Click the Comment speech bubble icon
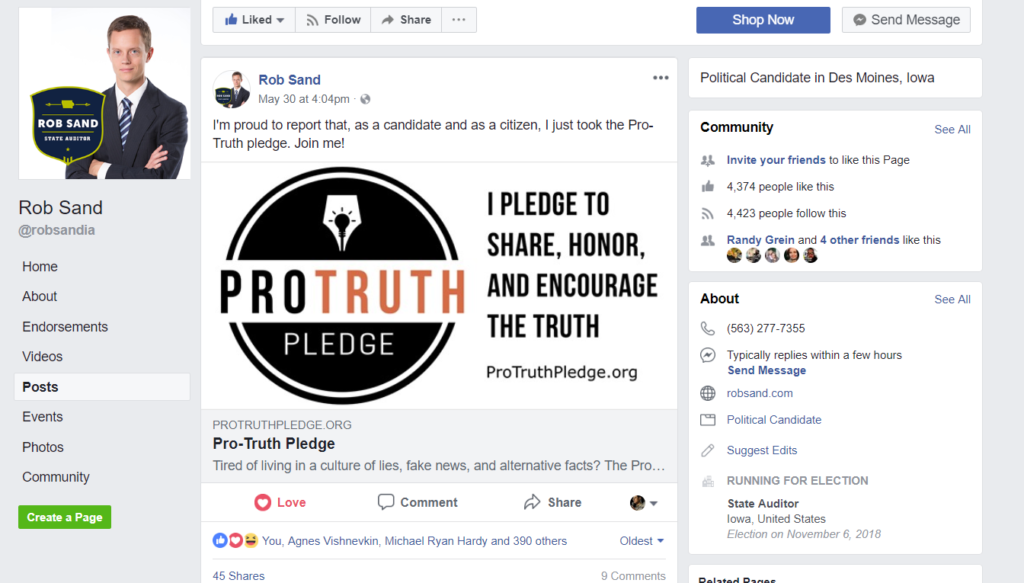This screenshot has width=1024, height=583. [x=386, y=502]
